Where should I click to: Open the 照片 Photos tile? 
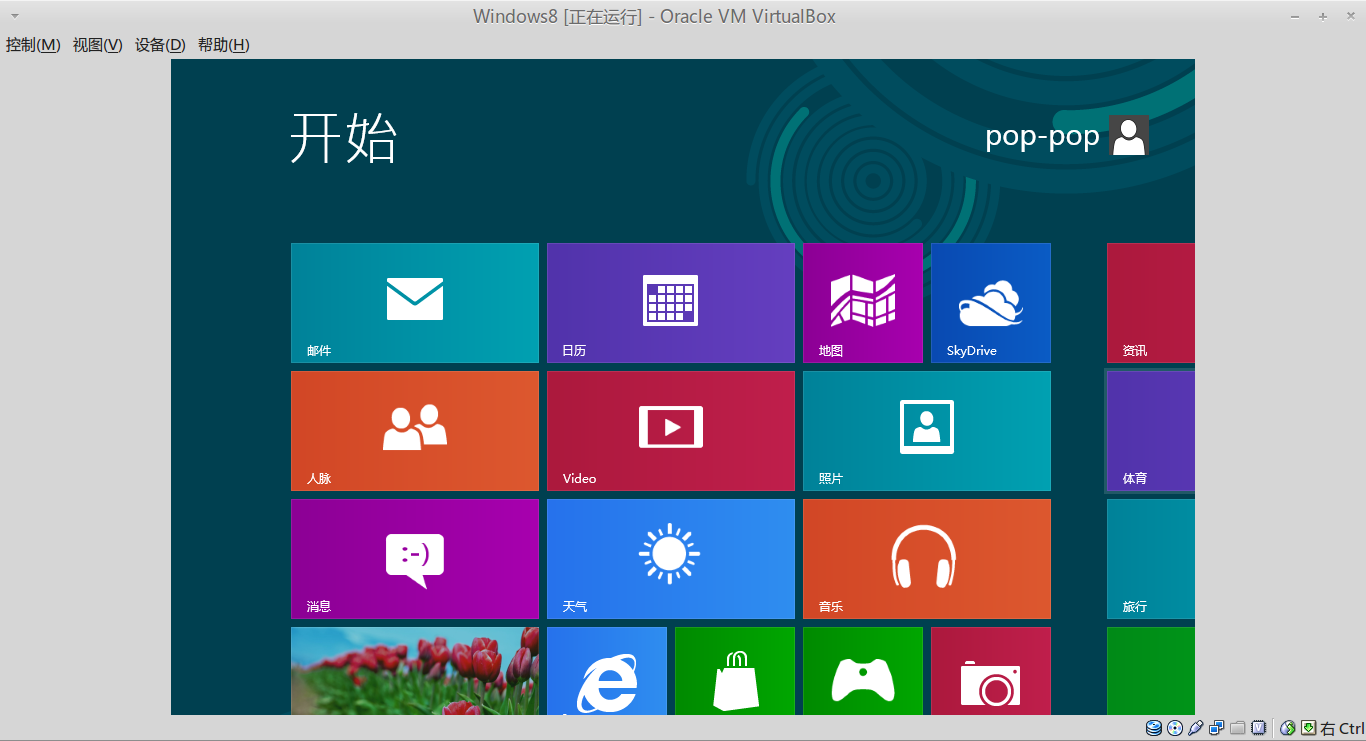[927, 431]
